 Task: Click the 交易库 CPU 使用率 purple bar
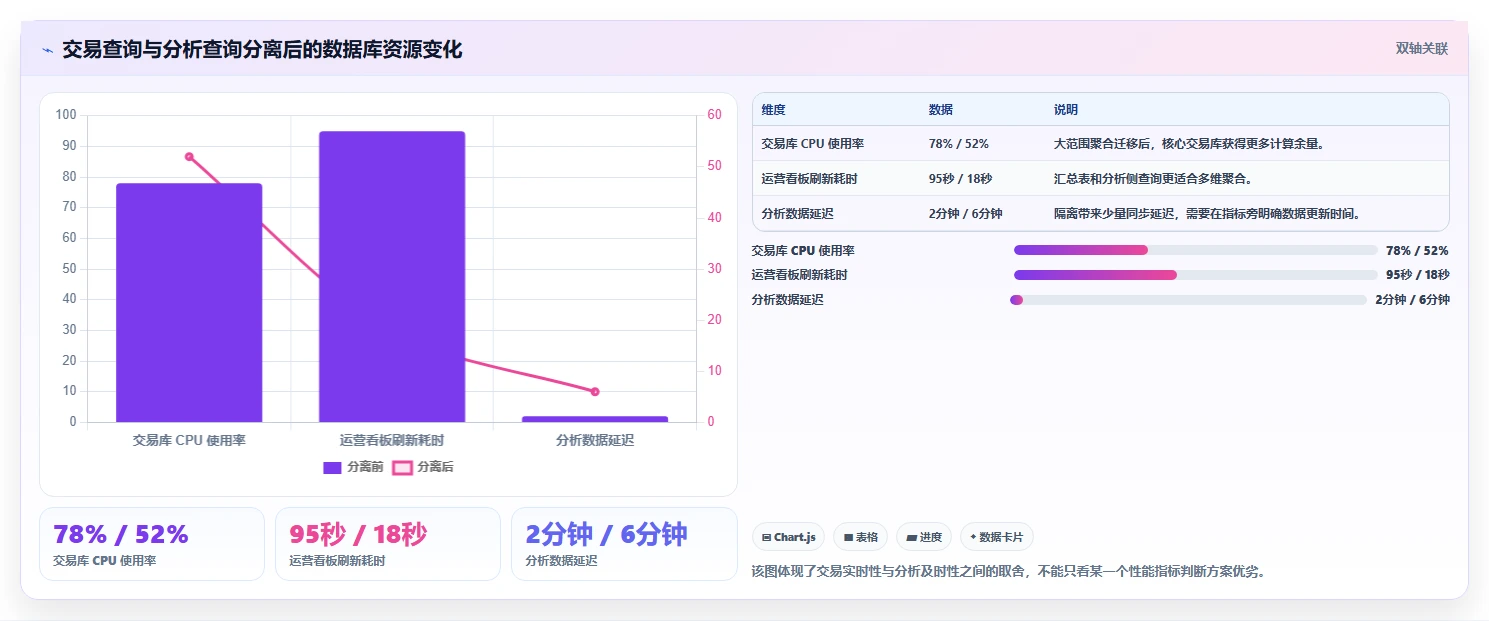pos(189,302)
